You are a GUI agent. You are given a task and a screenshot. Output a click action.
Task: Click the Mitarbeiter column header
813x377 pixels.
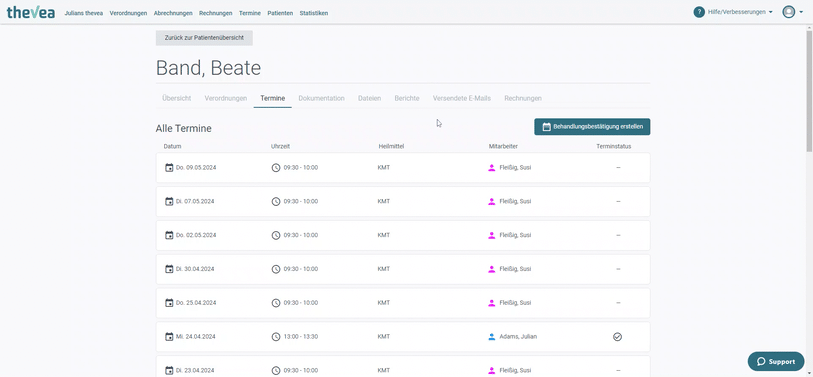tap(503, 147)
